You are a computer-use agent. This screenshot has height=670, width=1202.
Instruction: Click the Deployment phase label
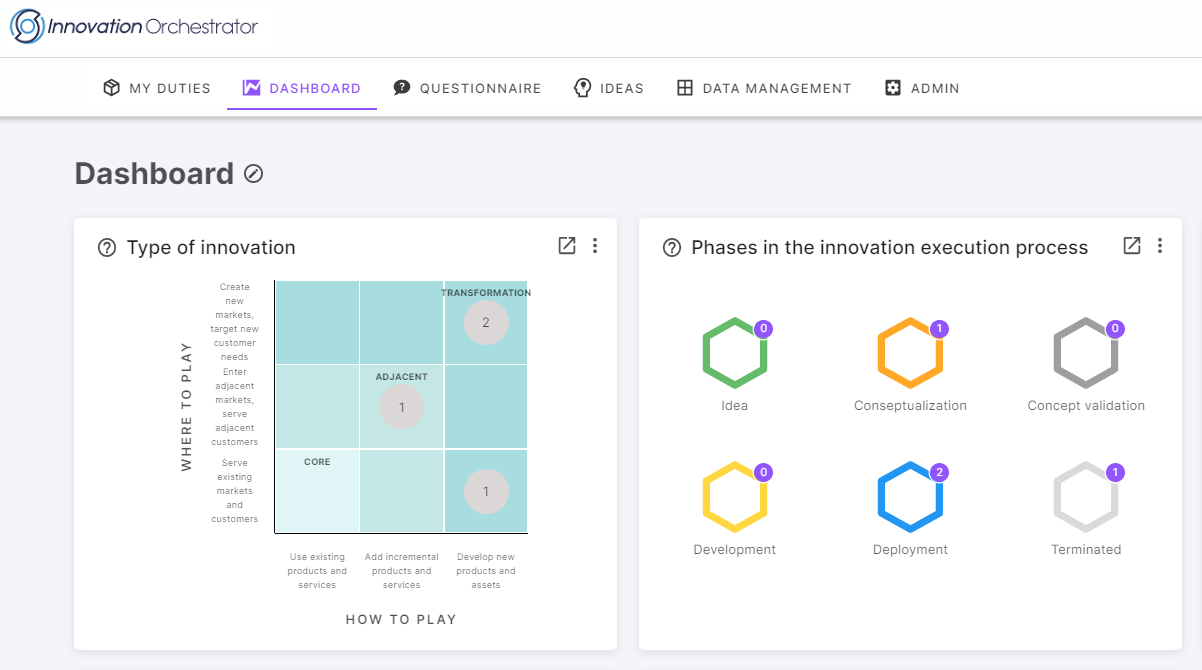tap(910, 550)
